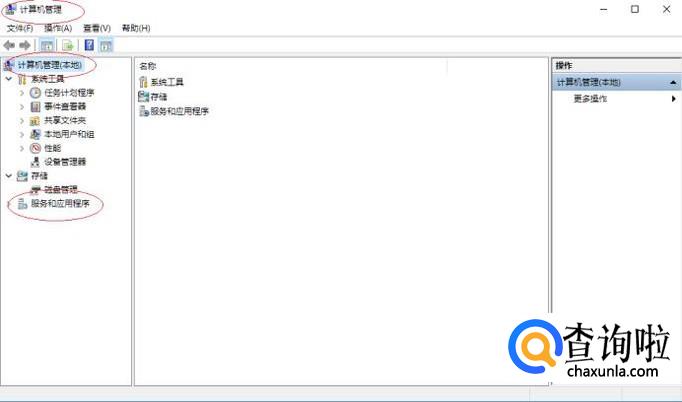Select 任务计划程序 clock icon in tree
682x402 pixels.
click(x=35, y=93)
